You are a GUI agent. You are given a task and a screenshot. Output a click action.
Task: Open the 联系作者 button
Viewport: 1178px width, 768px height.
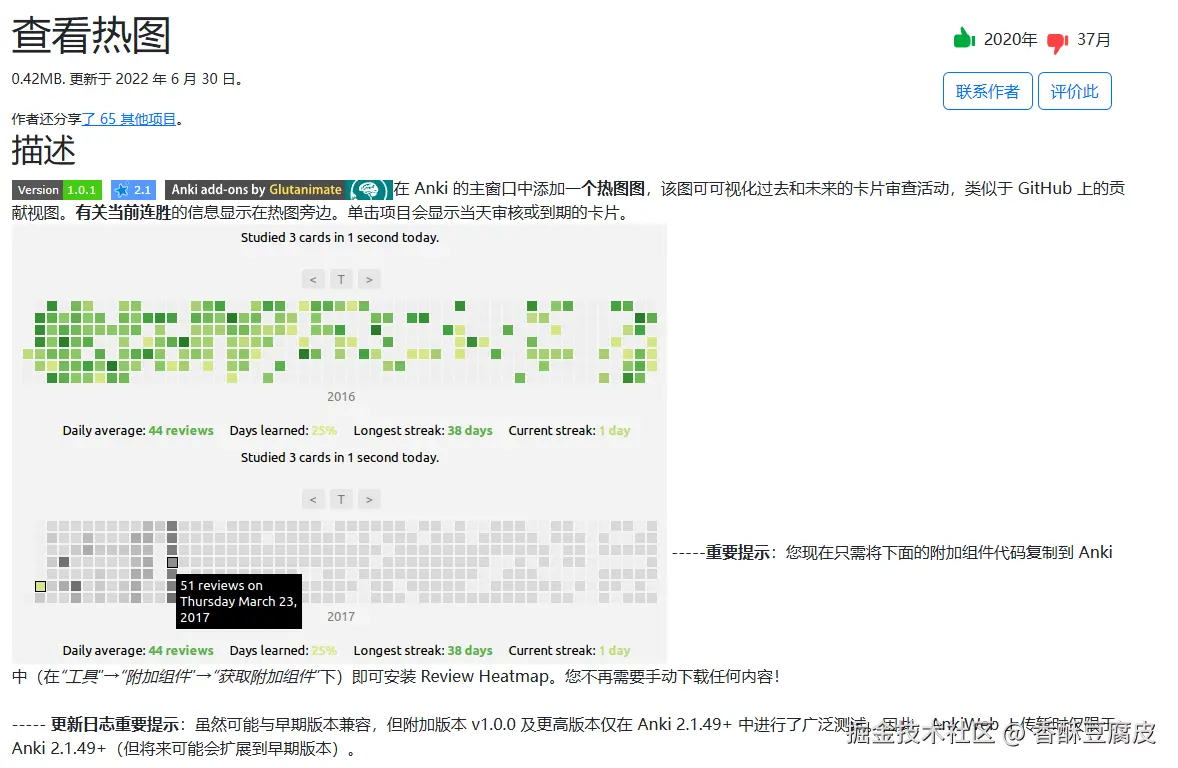(x=987, y=91)
